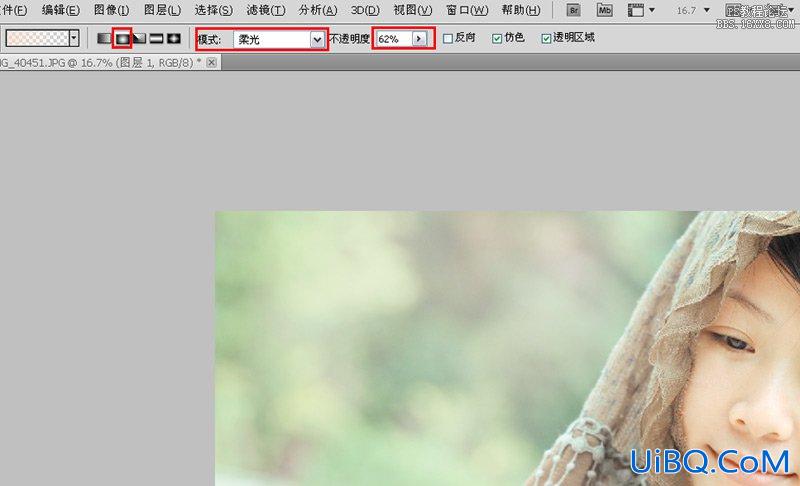This screenshot has height=486, width=800.
Task: Select the diamond gradient type icon
Action: pyautogui.click(x=174, y=38)
